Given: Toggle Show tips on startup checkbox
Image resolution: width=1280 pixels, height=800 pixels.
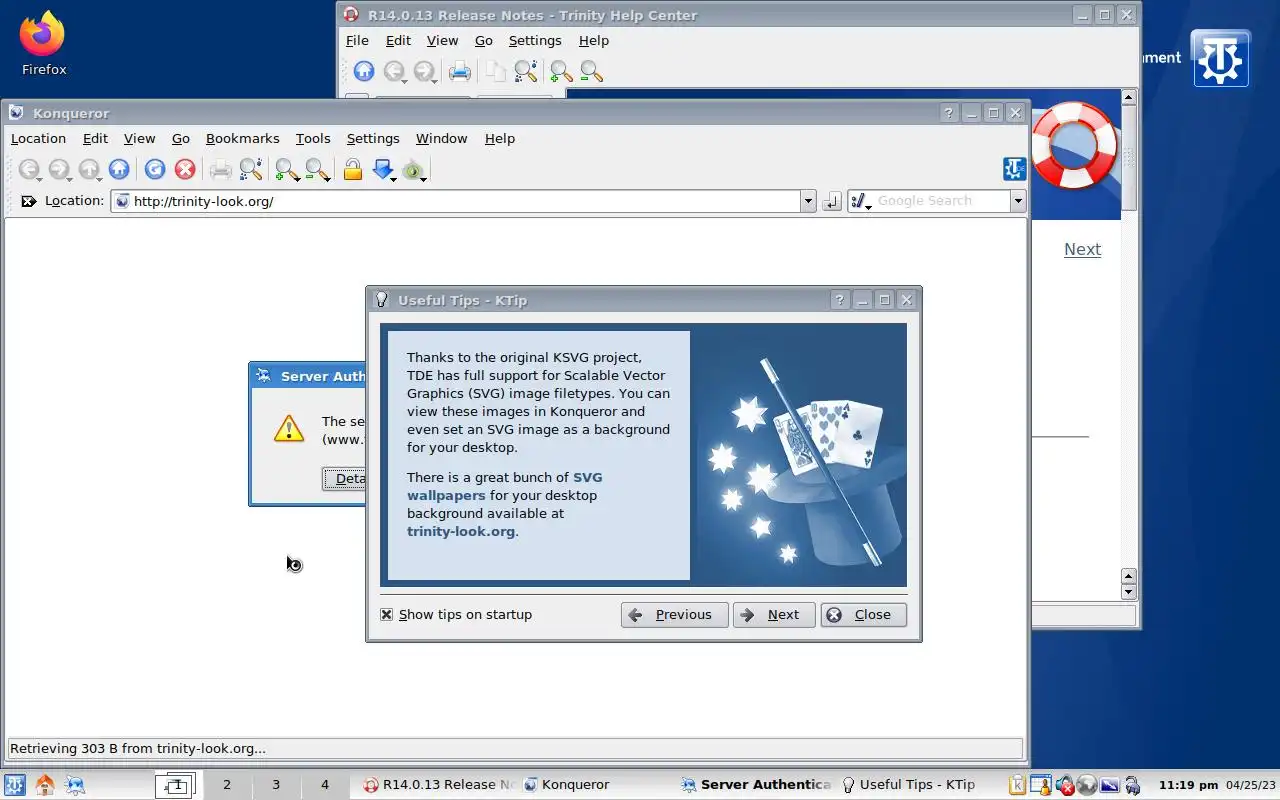Looking at the screenshot, I should 386,614.
